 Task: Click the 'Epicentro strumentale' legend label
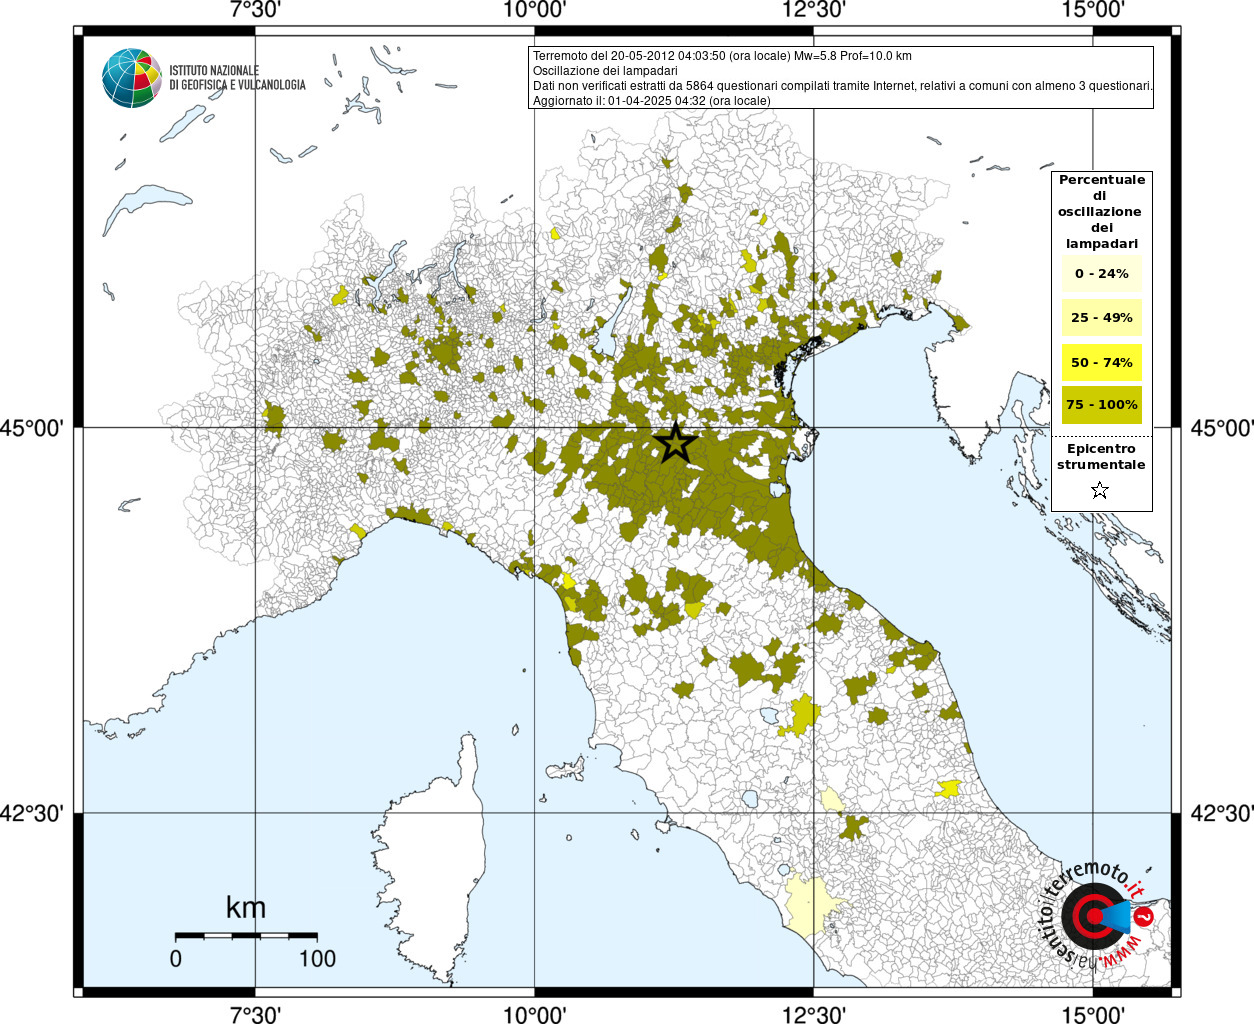[x=1102, y=456]
